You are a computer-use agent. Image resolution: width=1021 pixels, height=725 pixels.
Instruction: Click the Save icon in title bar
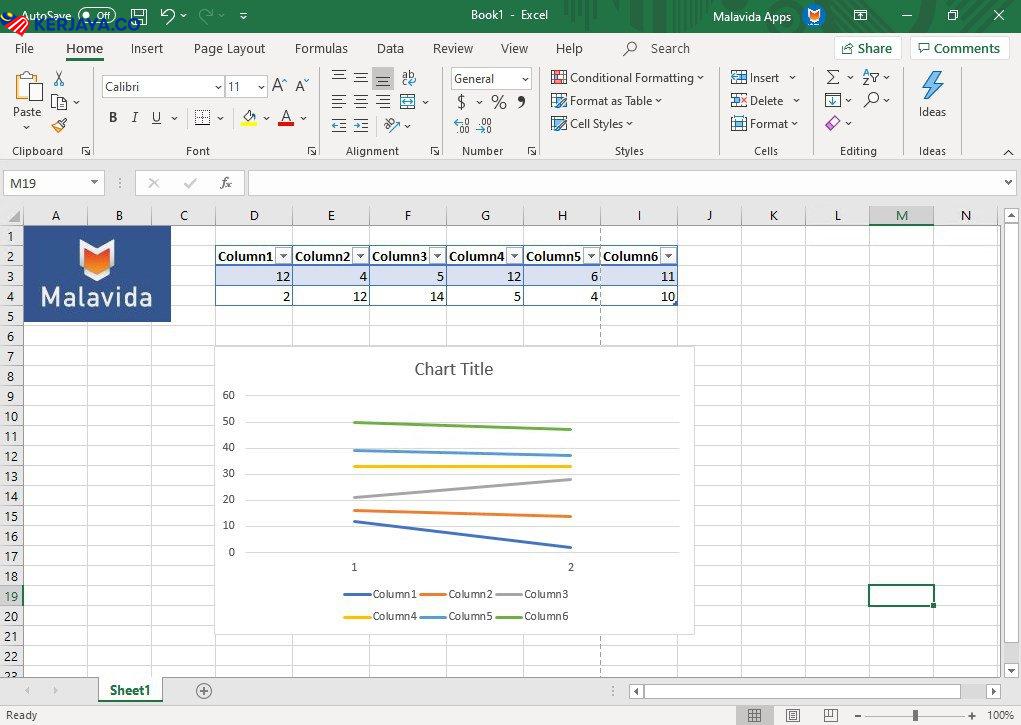pyautogui.click(x=139, y=16)
